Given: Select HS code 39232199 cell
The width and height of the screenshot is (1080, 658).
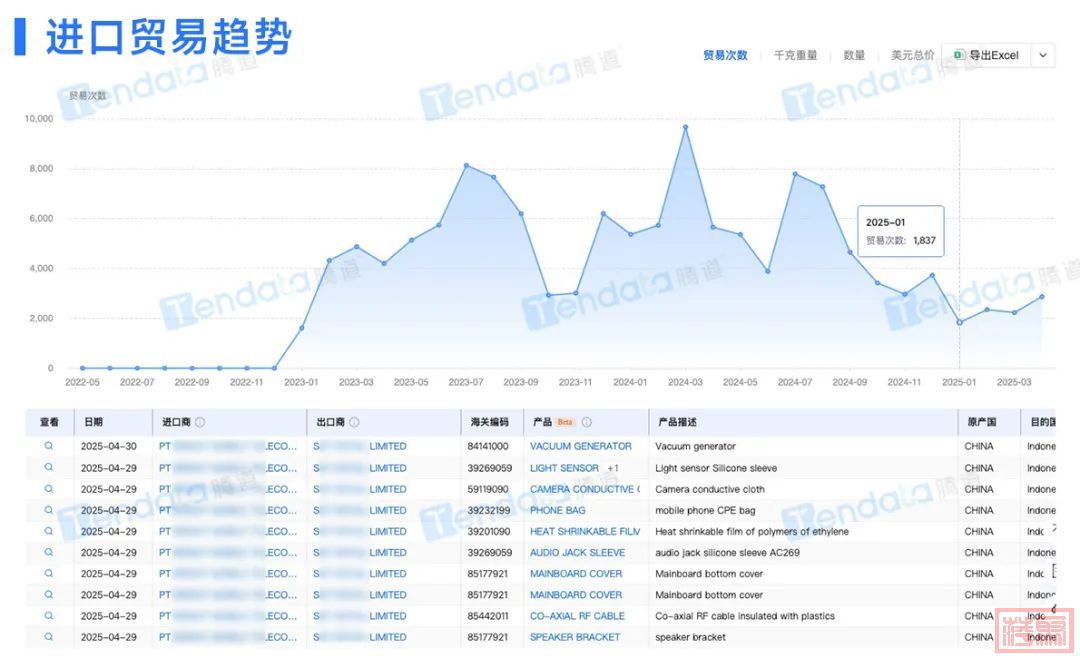Looking at the screenshot, I should click(x=488, y=511).
